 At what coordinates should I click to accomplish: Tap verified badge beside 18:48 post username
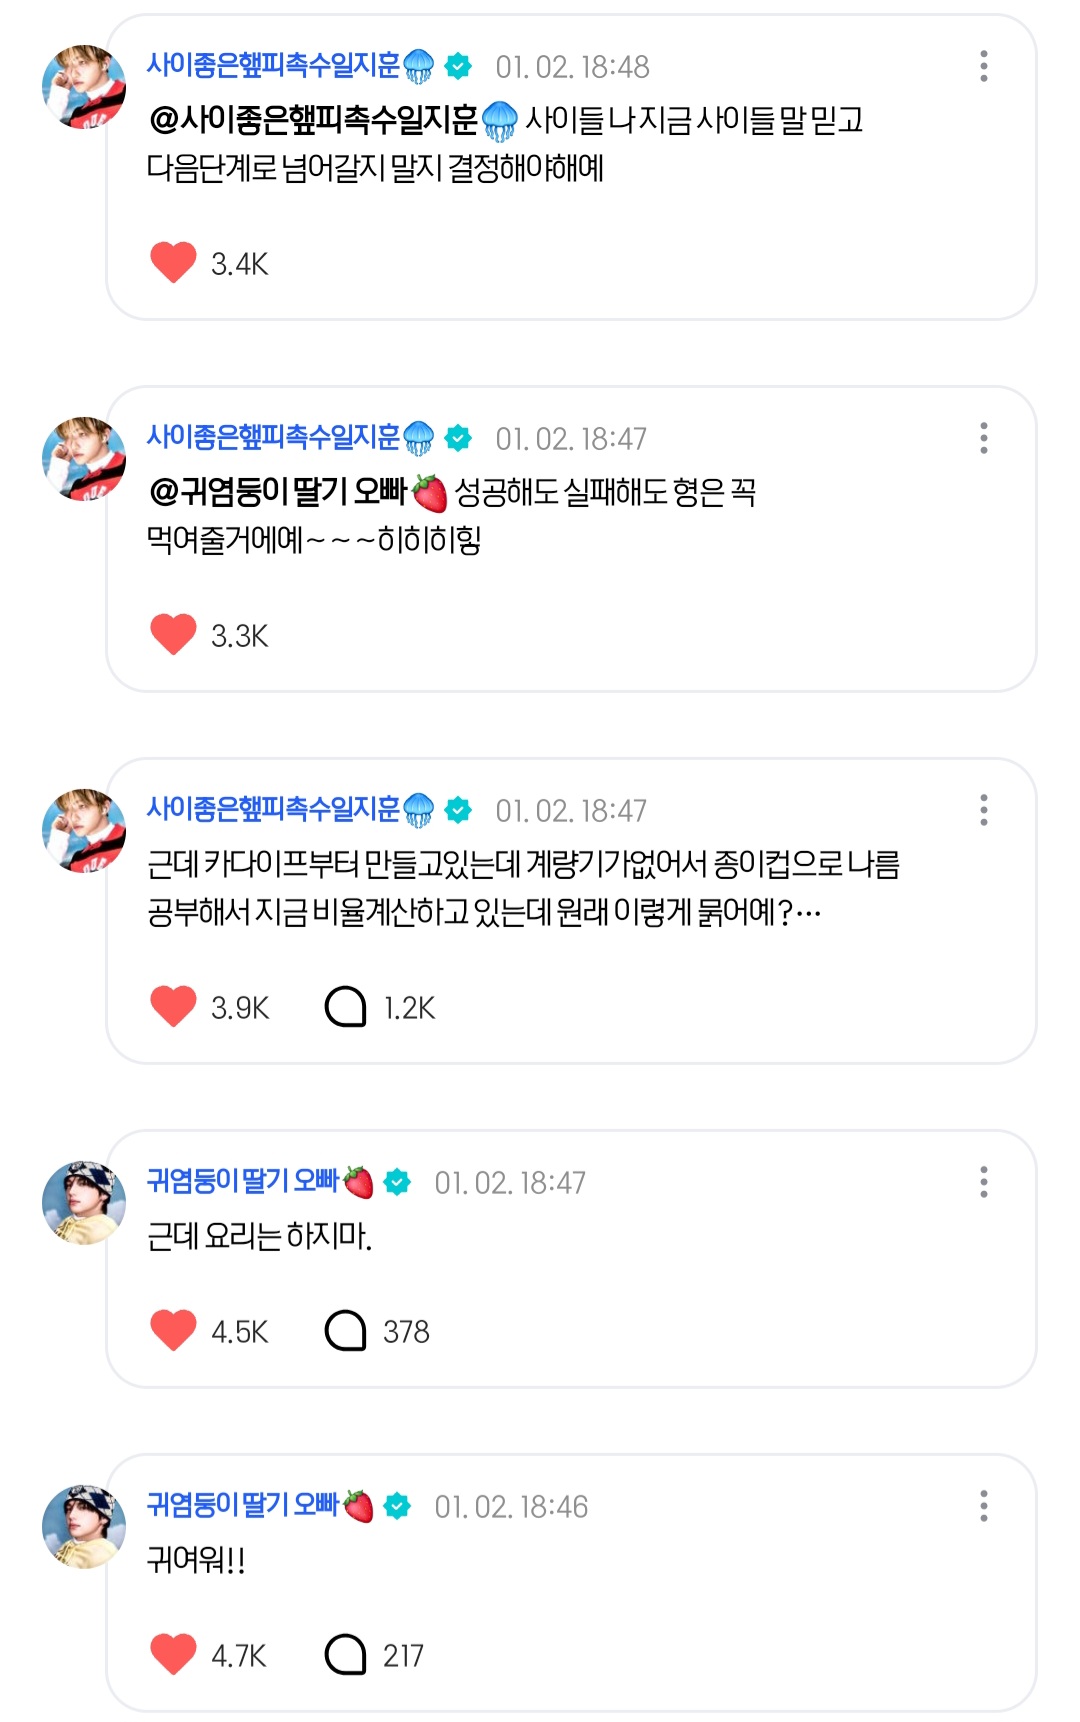[x=458, y=66]
